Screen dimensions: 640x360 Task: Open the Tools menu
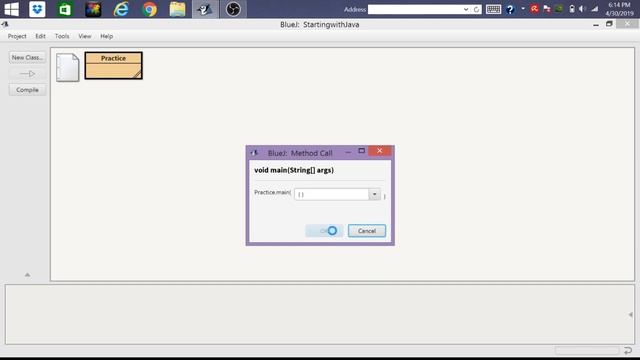click(x=62, y=36)
